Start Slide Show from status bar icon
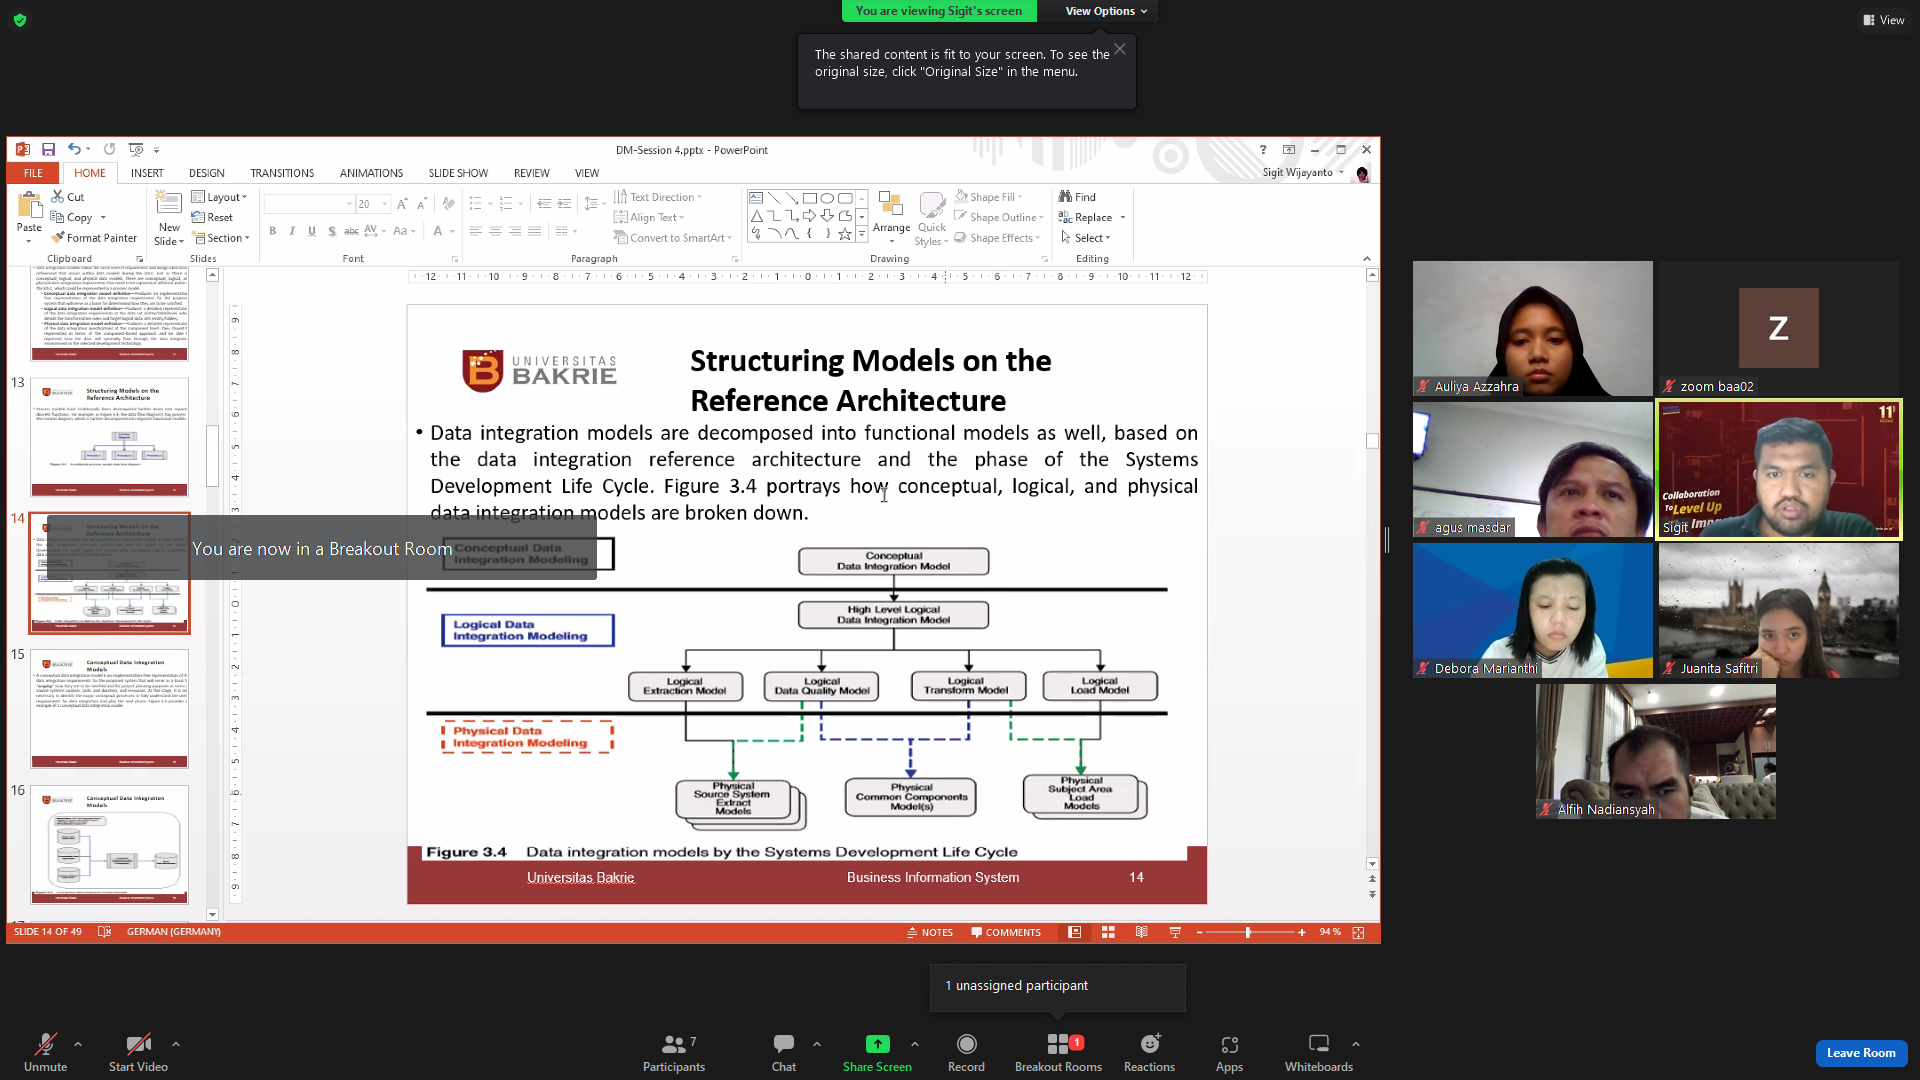Screen dimensions: 1920x1080 [x=1175, y=932]
